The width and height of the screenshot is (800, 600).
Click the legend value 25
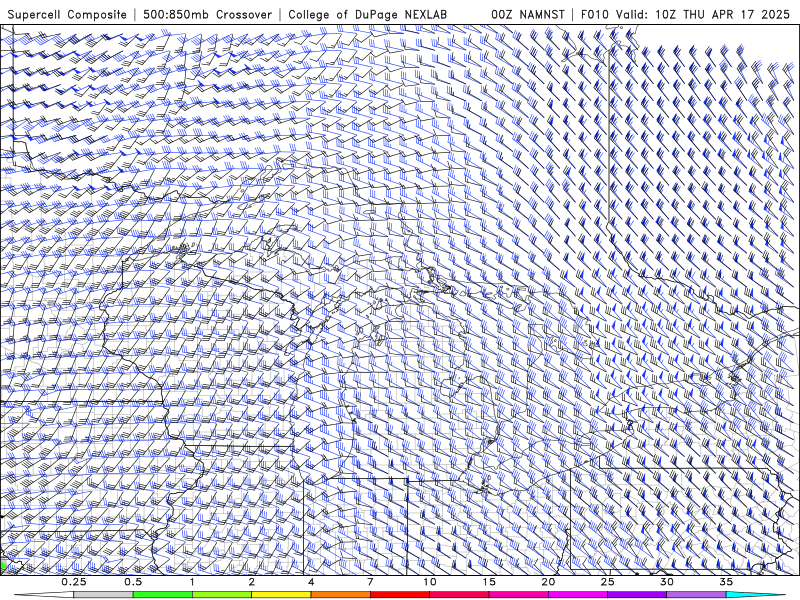608,582
